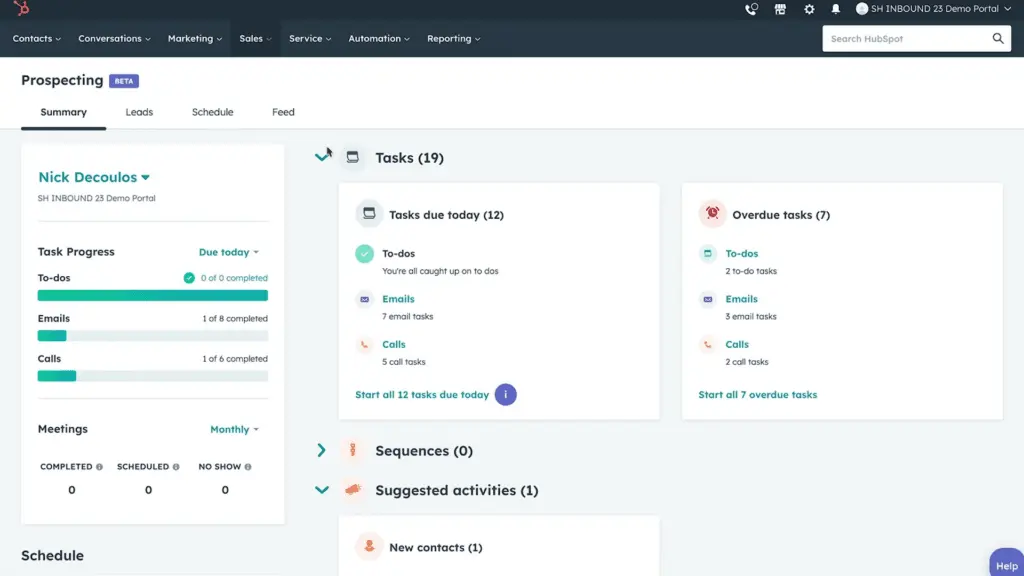Collapse the Tasks (19) section
1024x576 pixels.
(321, 157)
